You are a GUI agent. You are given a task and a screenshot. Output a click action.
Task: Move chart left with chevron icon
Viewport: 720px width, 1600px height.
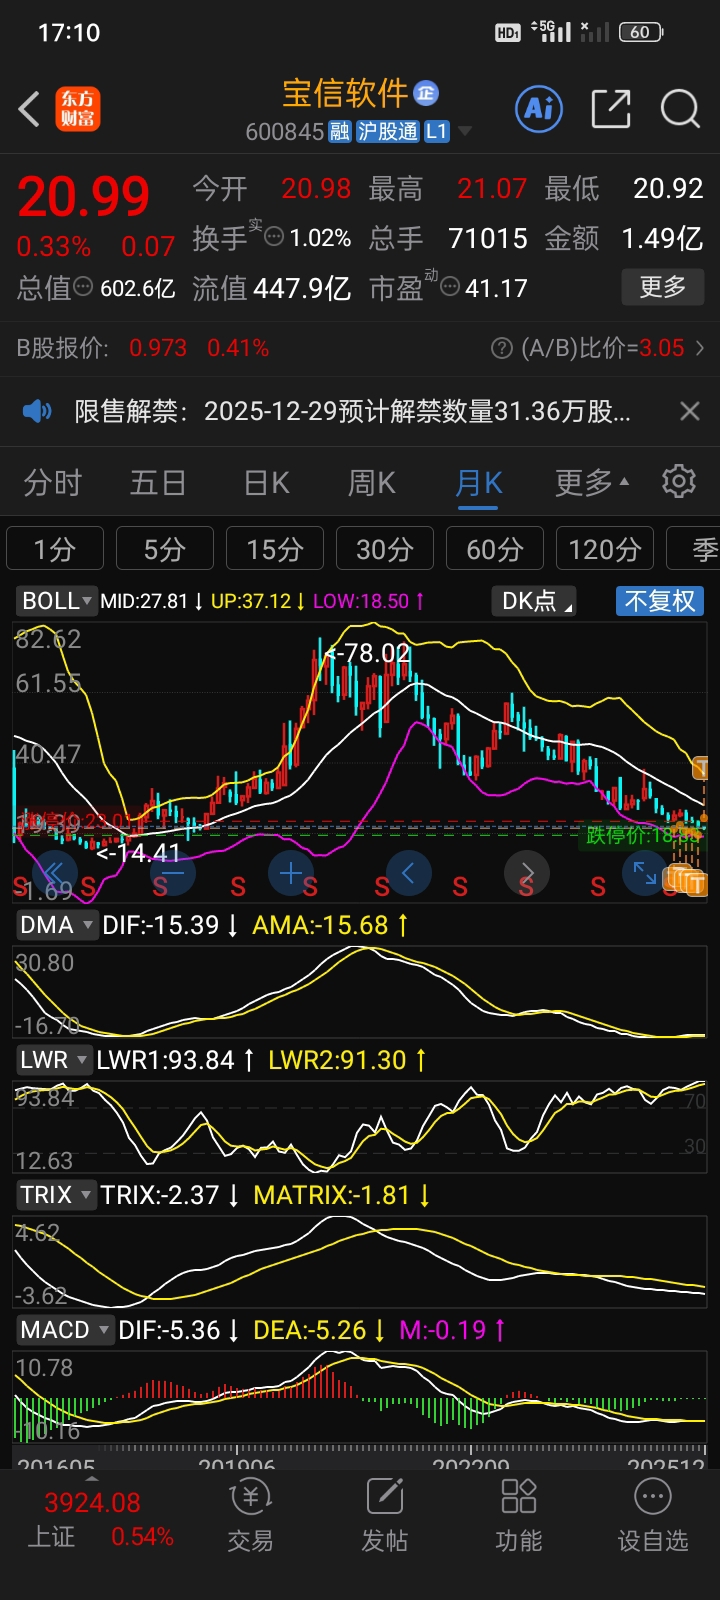(x=408, y=873)
